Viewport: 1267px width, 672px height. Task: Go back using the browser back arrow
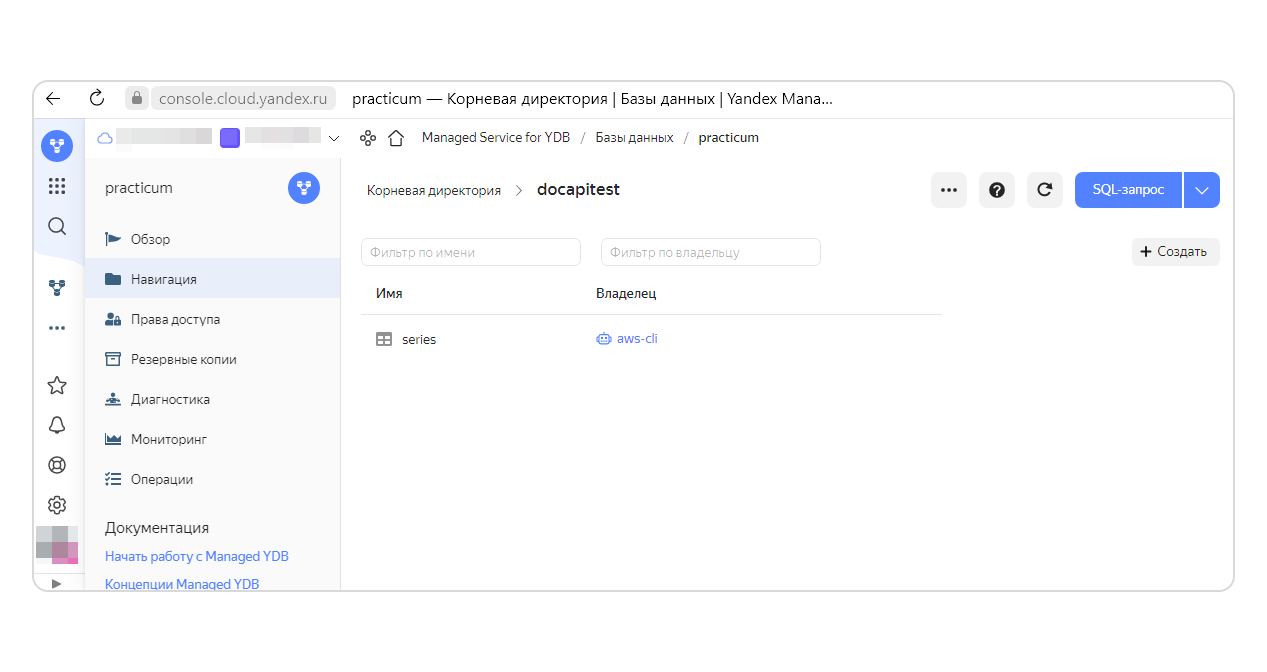tap(53, 98)
